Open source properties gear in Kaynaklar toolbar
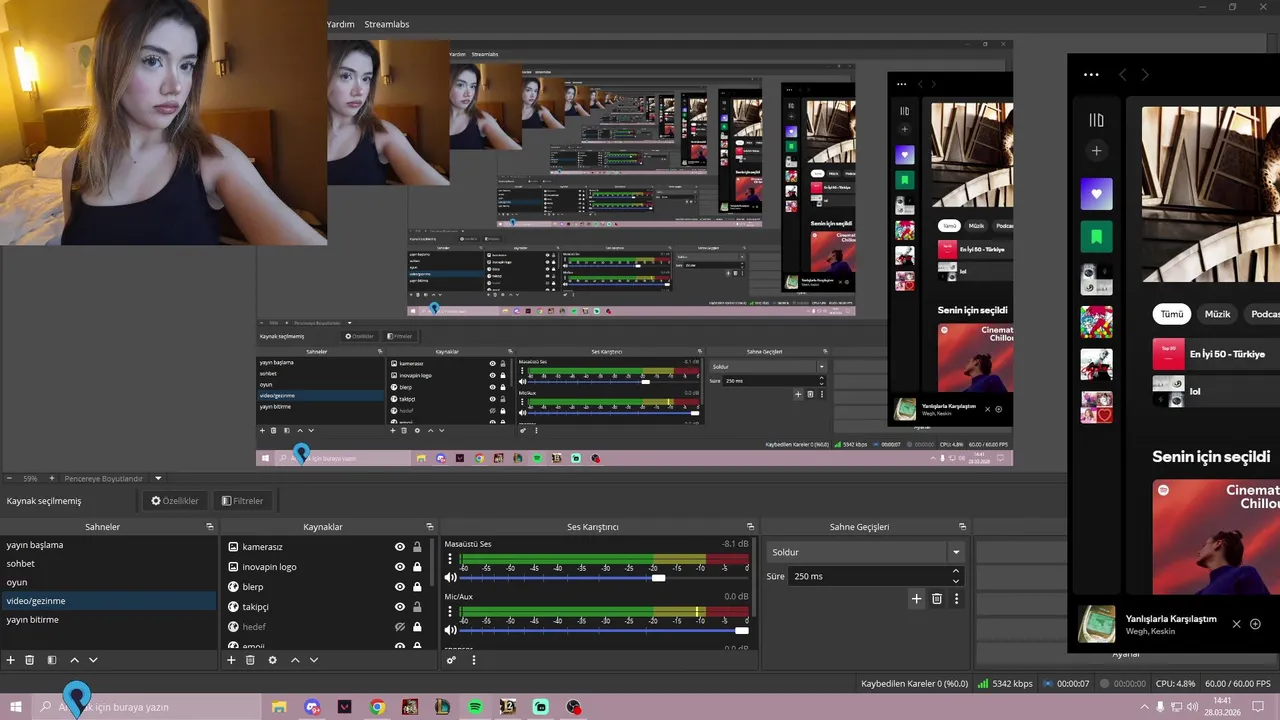 (272, 660)
